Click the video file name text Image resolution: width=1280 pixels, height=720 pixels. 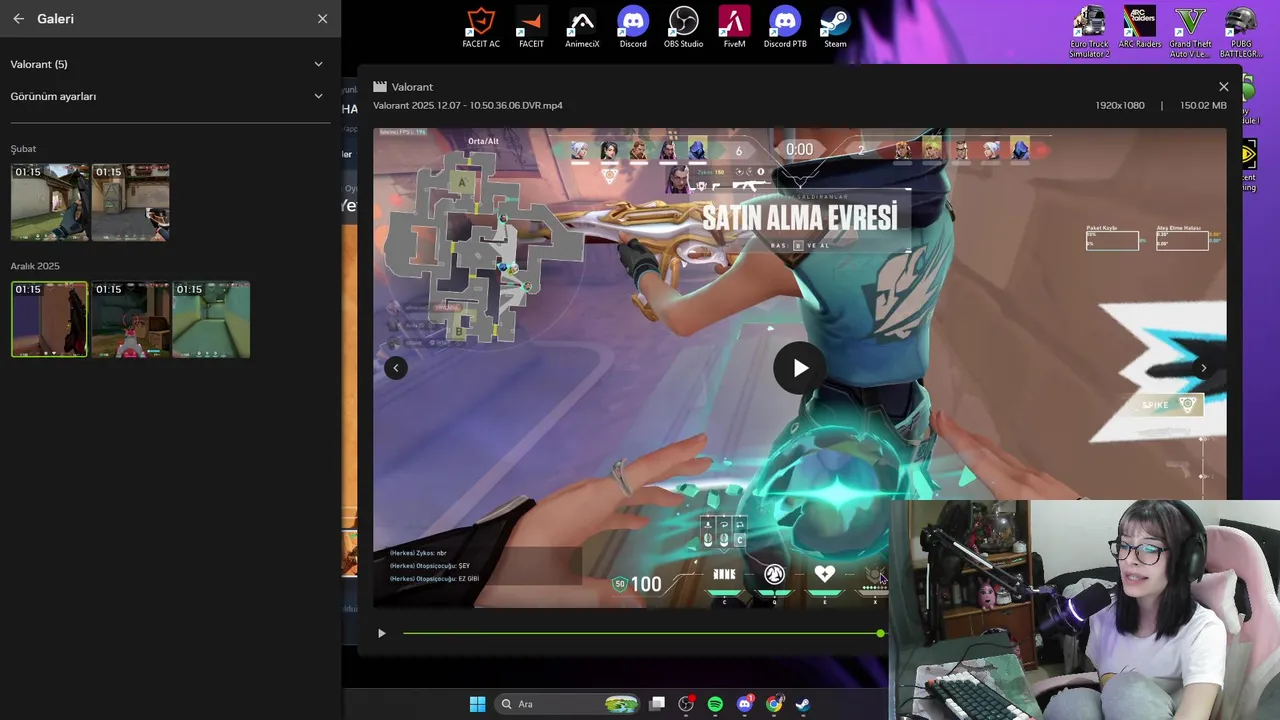(468, 105)
